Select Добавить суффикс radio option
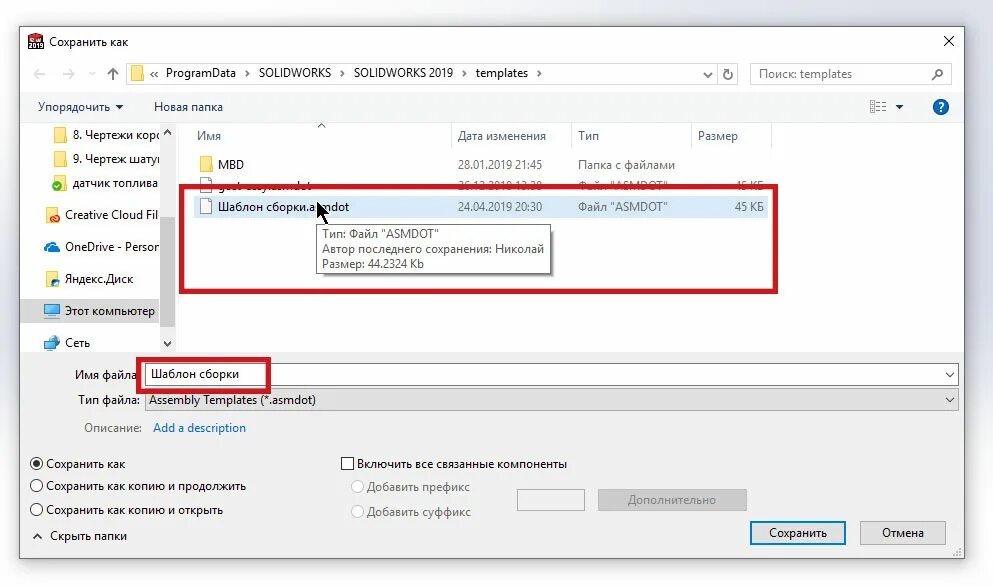 pos(357,511)
